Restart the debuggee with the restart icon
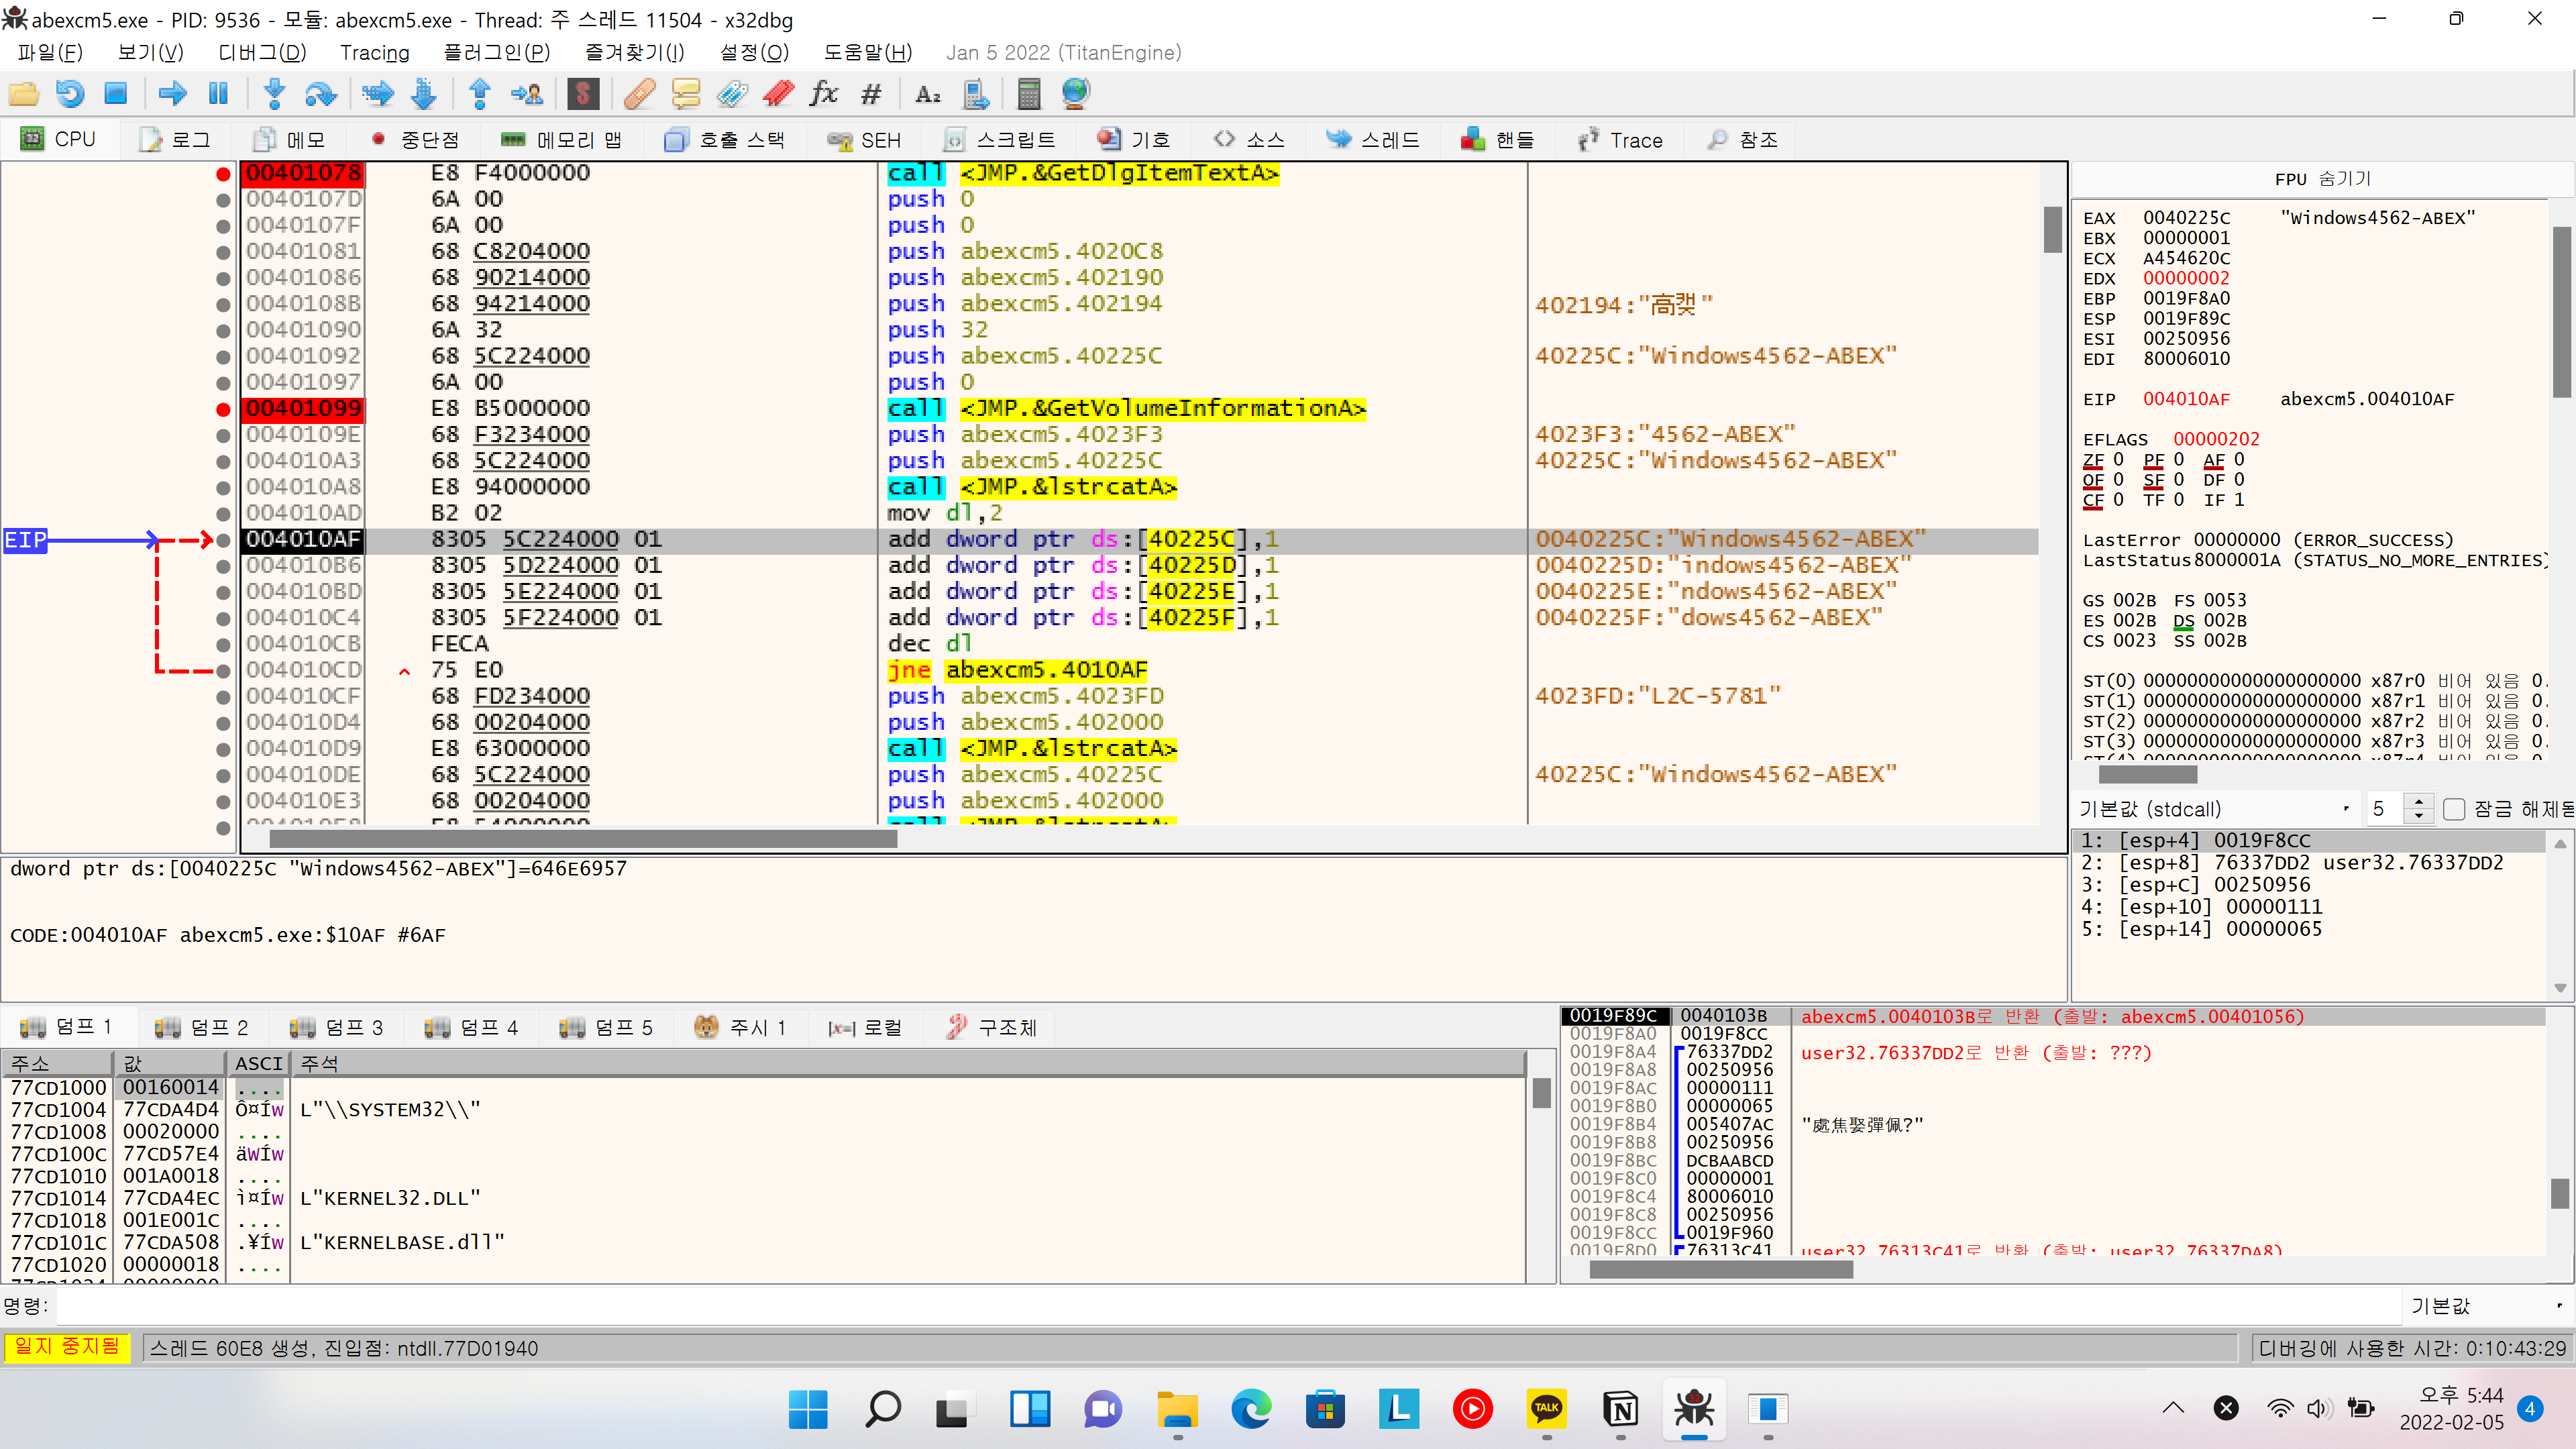The height and width of the screenshot is (1449, 2576). (x=69, y=94)
